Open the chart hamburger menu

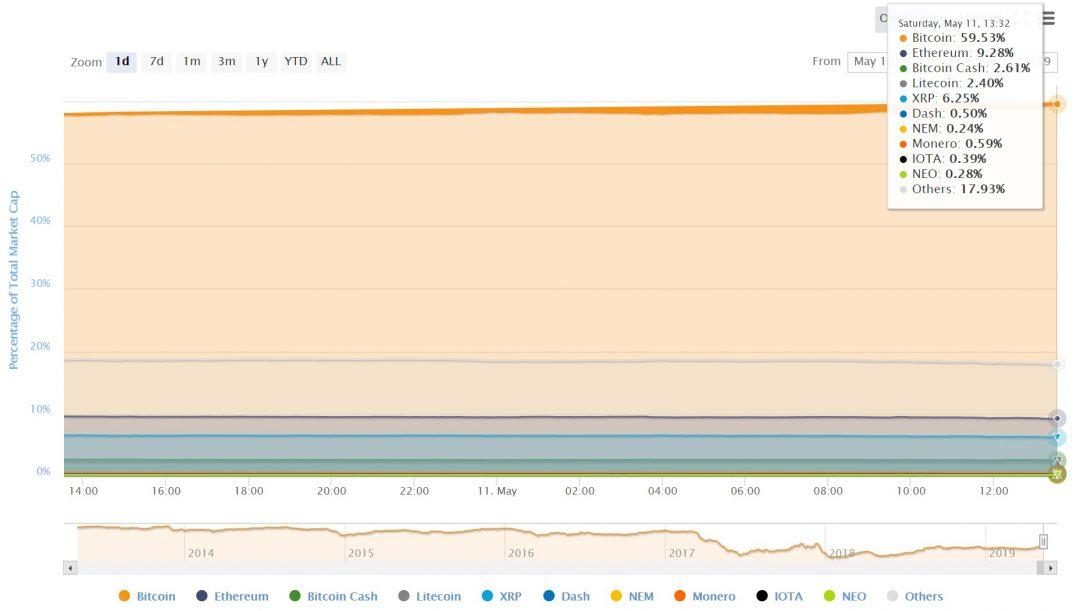[1048, 19]
